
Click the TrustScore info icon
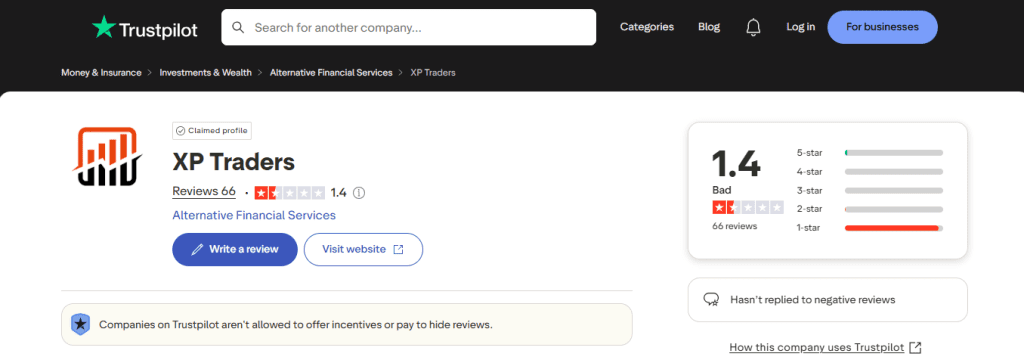(x=359, y=193)
